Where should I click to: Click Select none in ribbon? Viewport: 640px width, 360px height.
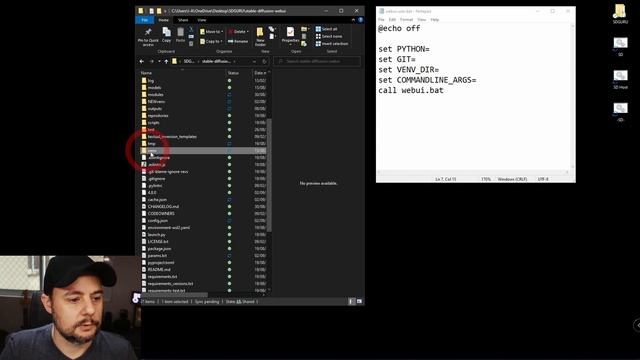(329, 36)
